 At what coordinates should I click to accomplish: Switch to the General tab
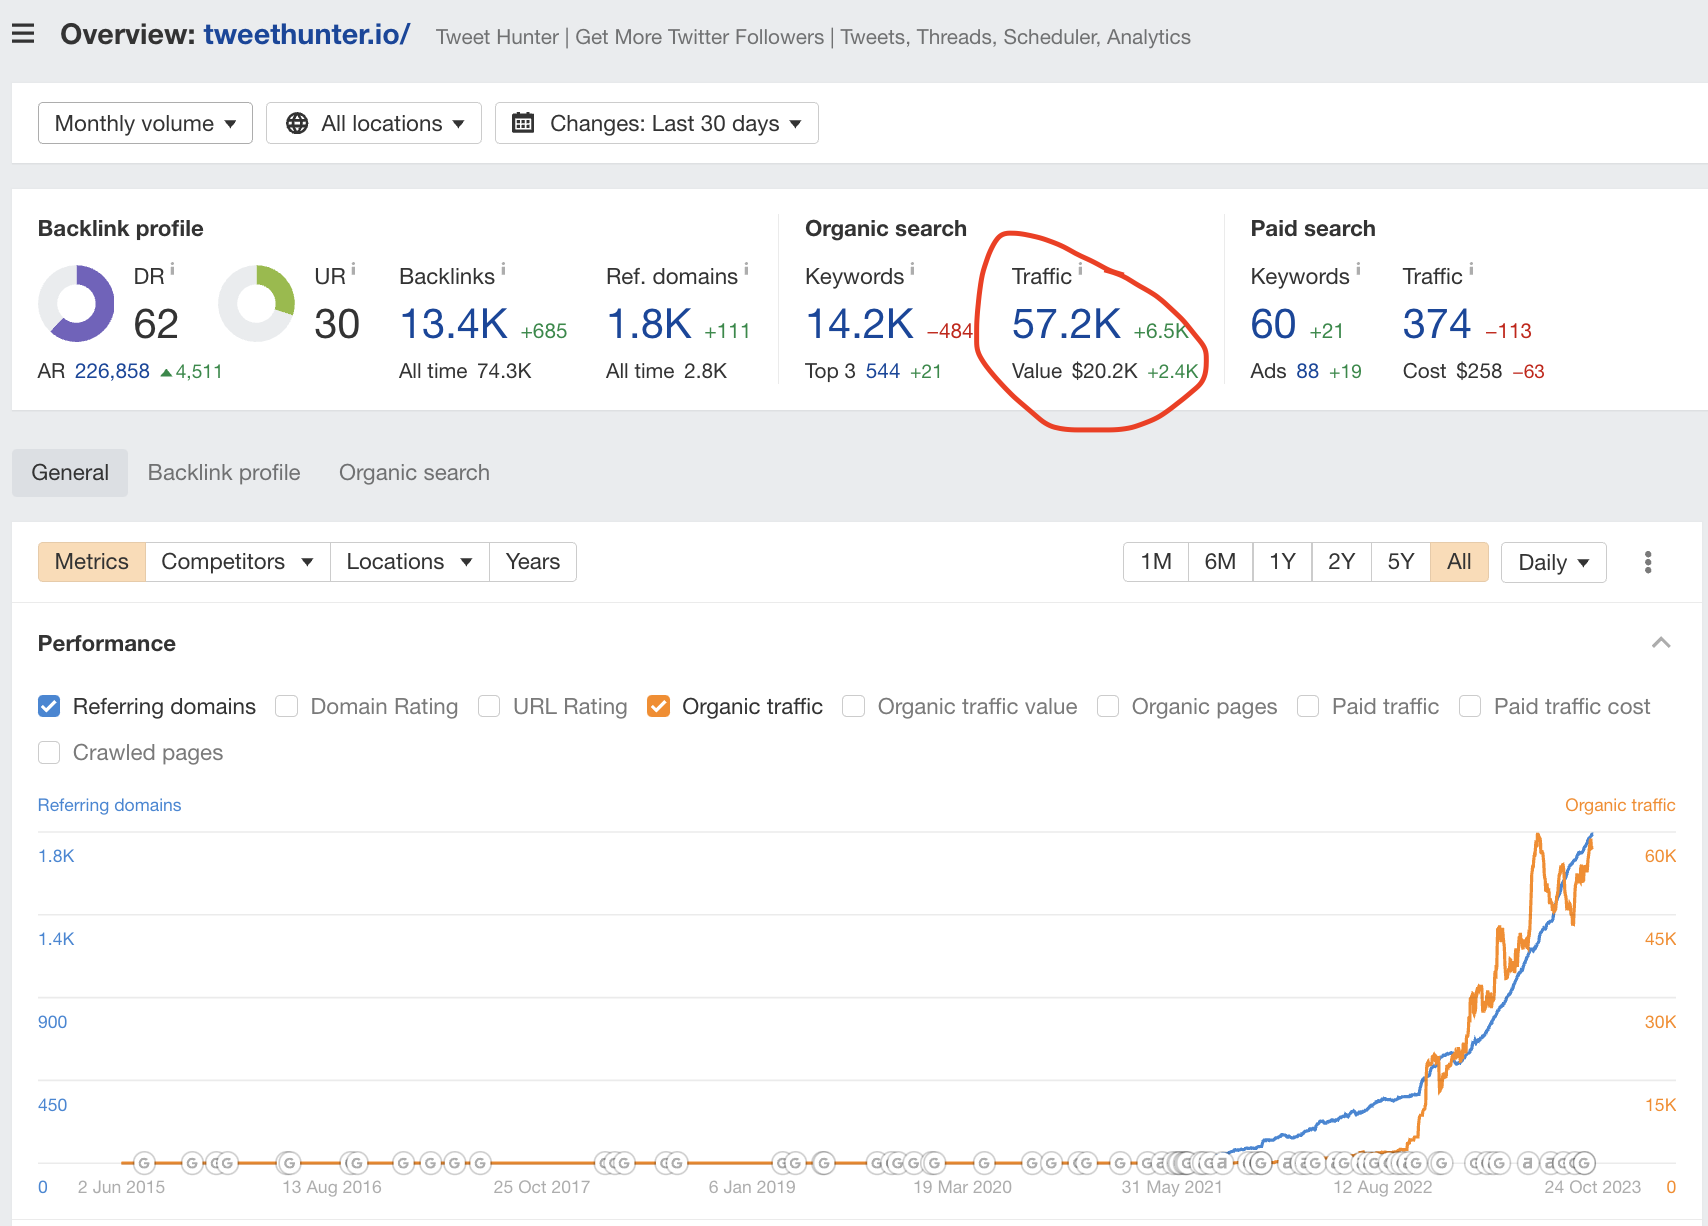(70, 473)
